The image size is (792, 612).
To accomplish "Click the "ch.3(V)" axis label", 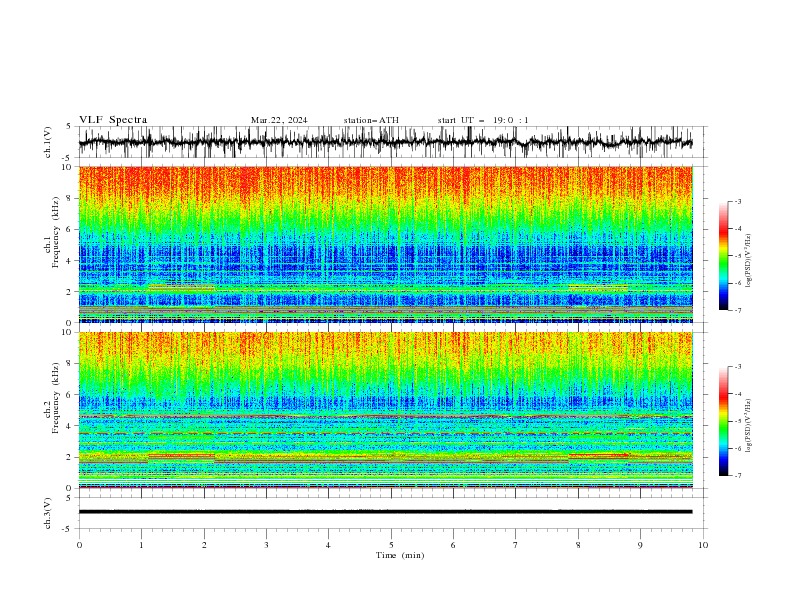I will 48,513.
